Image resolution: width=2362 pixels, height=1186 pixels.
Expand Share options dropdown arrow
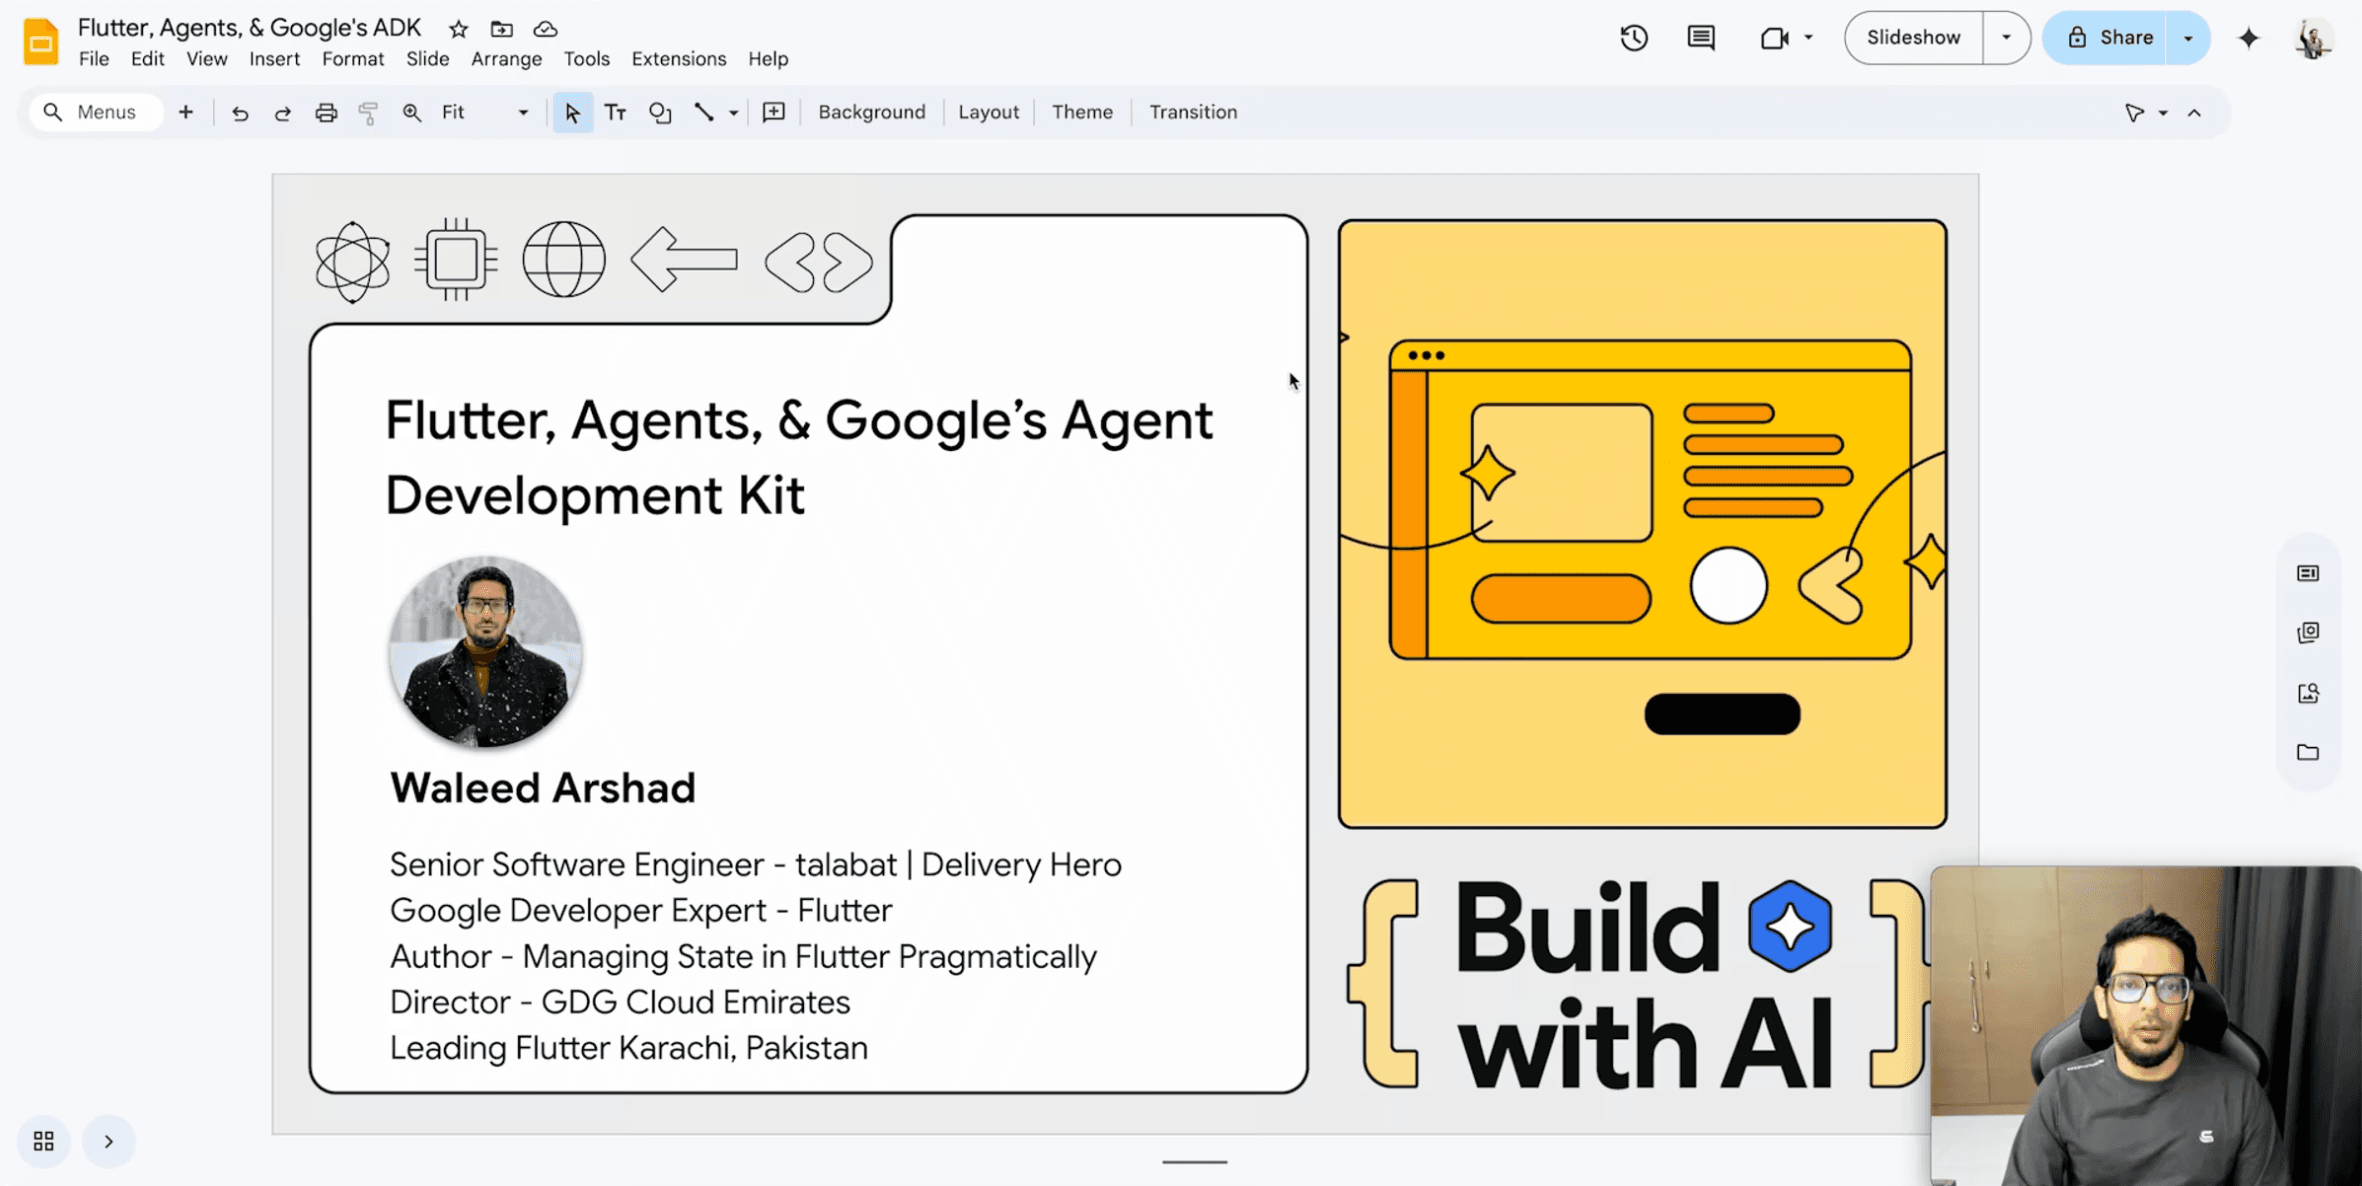click(2188, 38)
